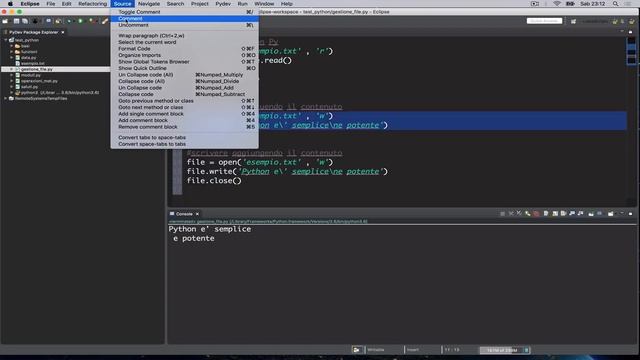Click the Open Perspective icon
This screenshot has width=640, height=360.
tap(573, 21)
